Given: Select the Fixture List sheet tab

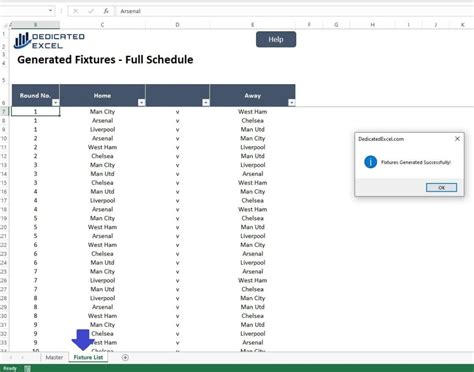Looking at the screenshot, I should (x=88, y=357).
